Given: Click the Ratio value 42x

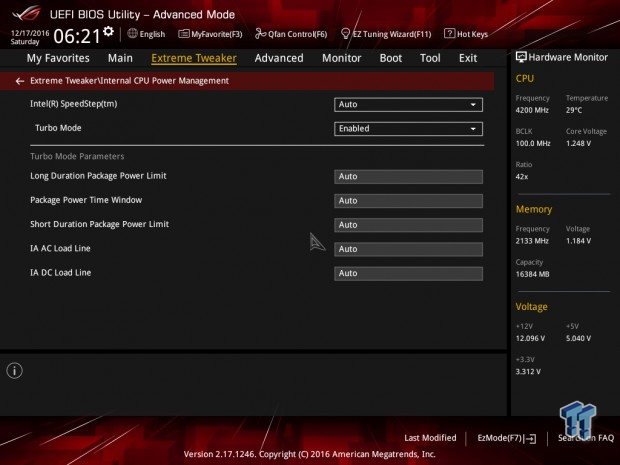Looking at the screenshot, I should (x=522, y=177).
